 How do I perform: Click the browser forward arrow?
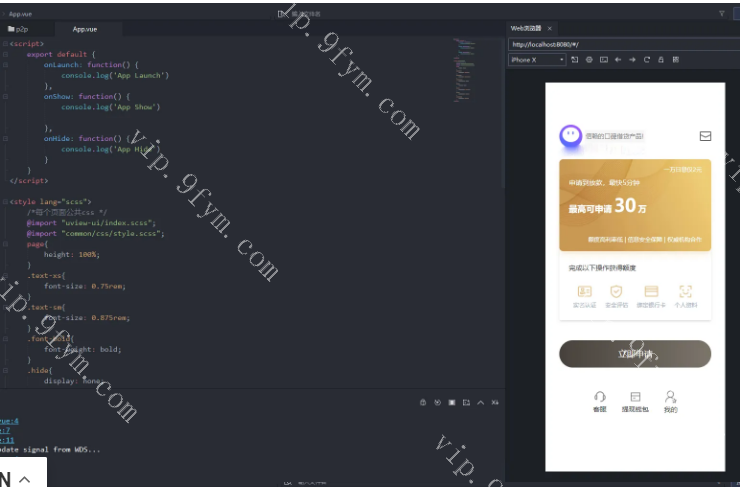coord(632,60)
